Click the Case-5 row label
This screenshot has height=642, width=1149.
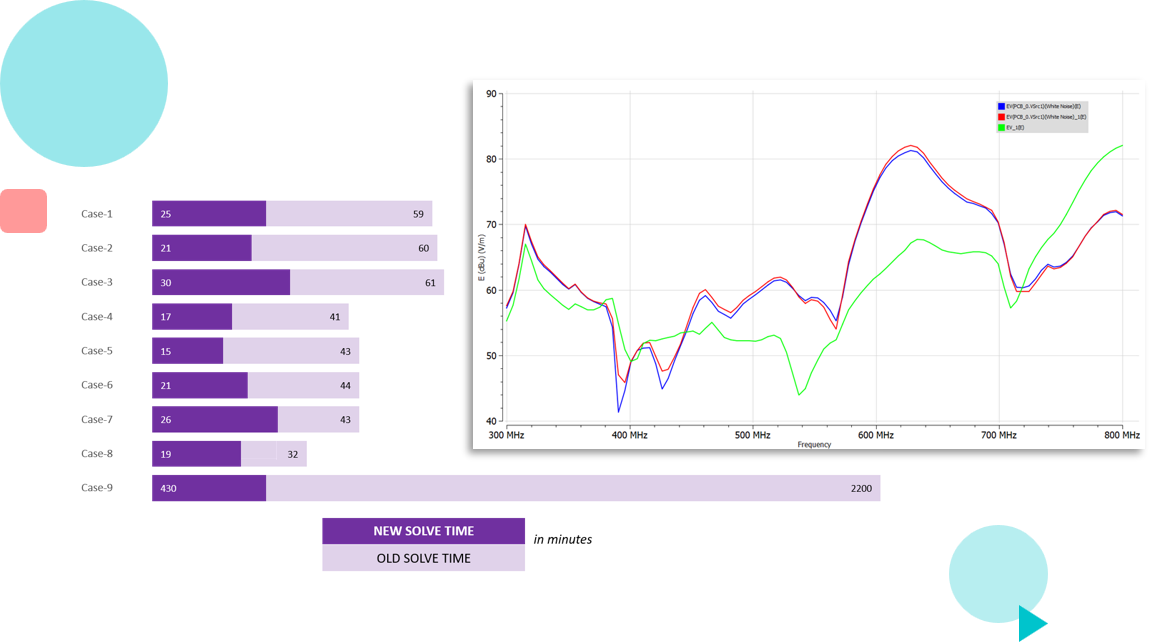click(x=97, y=351)
